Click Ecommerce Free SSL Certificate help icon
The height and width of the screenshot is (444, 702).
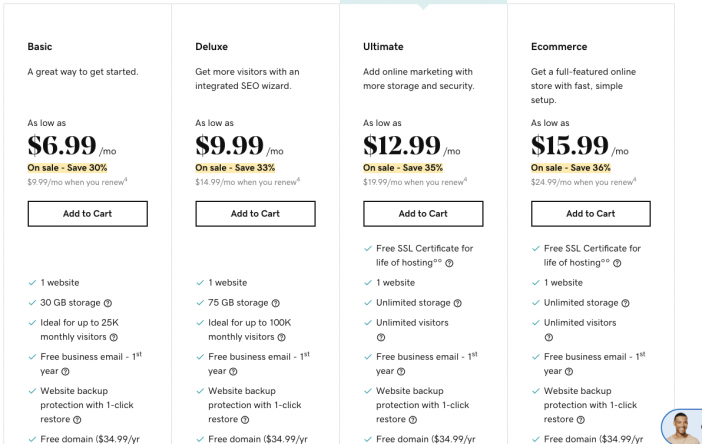(x=617, y=263)
